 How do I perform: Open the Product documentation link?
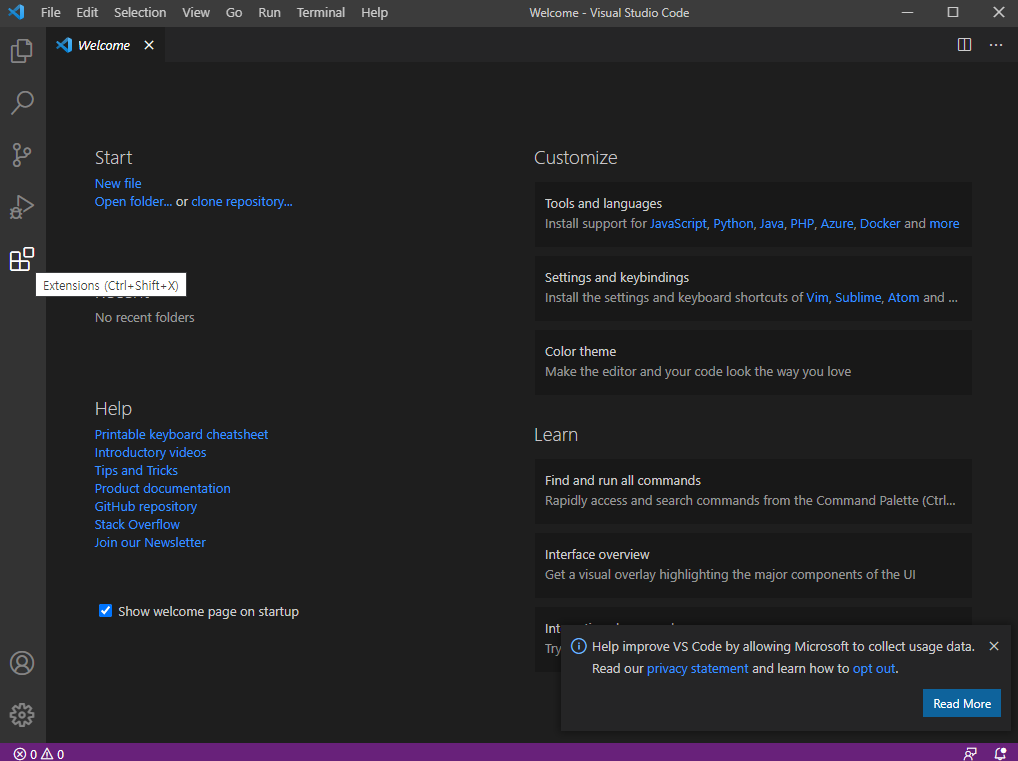click(x=162, y=488)
